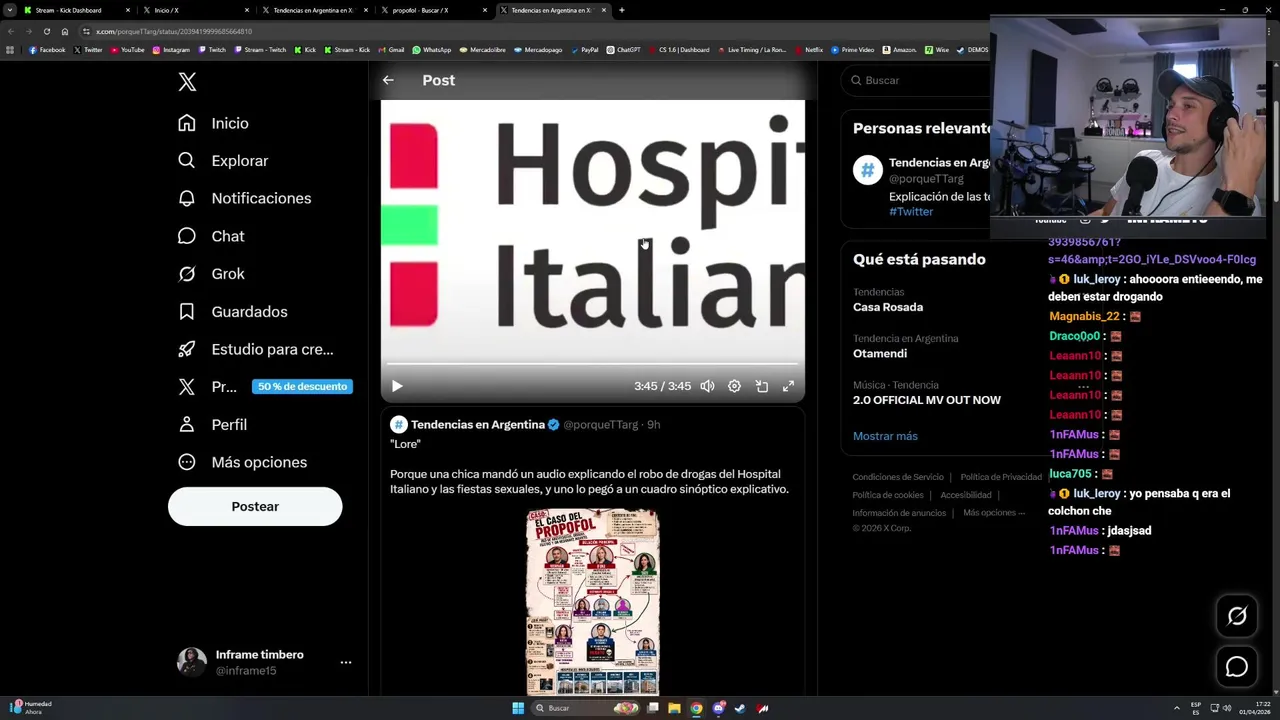Screen dimensions: 1280x720
Task: Mute the video volume
Action: tap(708, 386)
